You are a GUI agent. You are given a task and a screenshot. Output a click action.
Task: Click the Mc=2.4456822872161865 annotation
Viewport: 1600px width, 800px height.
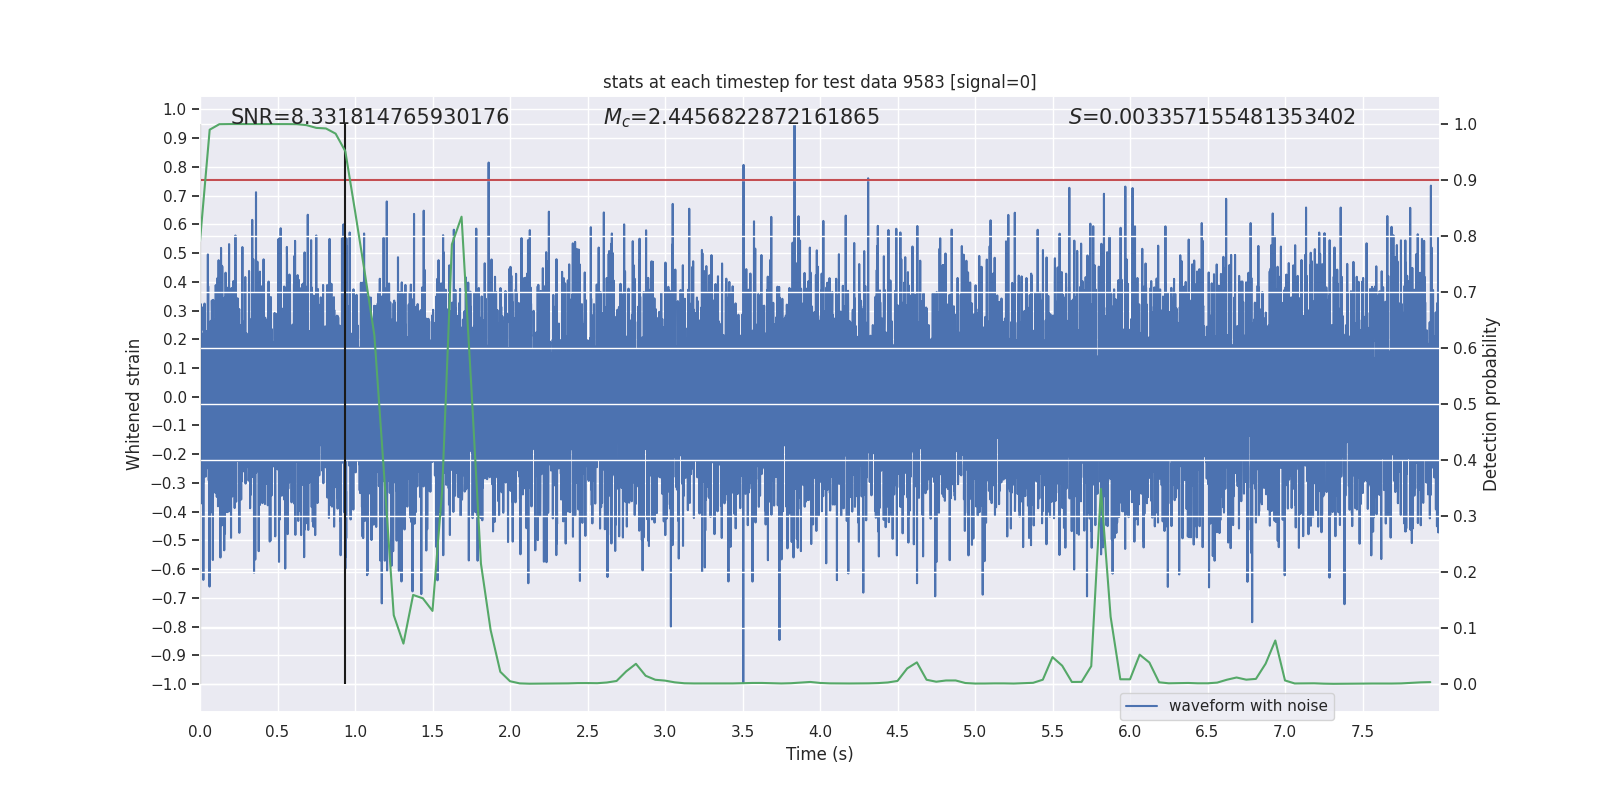tap(742, 117)
